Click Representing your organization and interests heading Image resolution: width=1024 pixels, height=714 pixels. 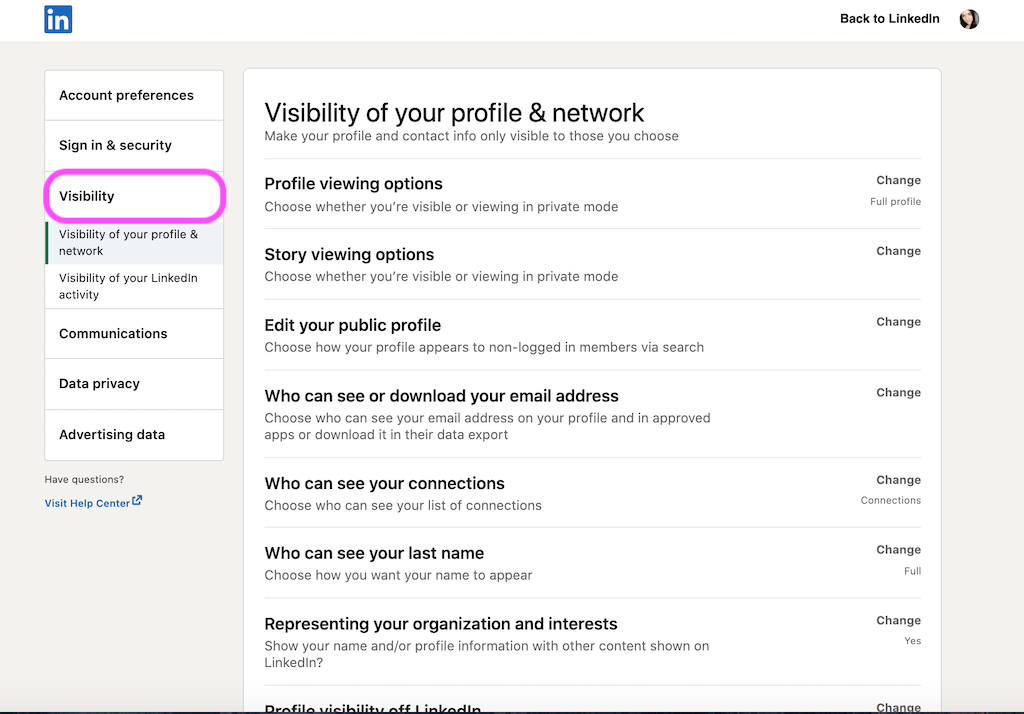point(441,624)
